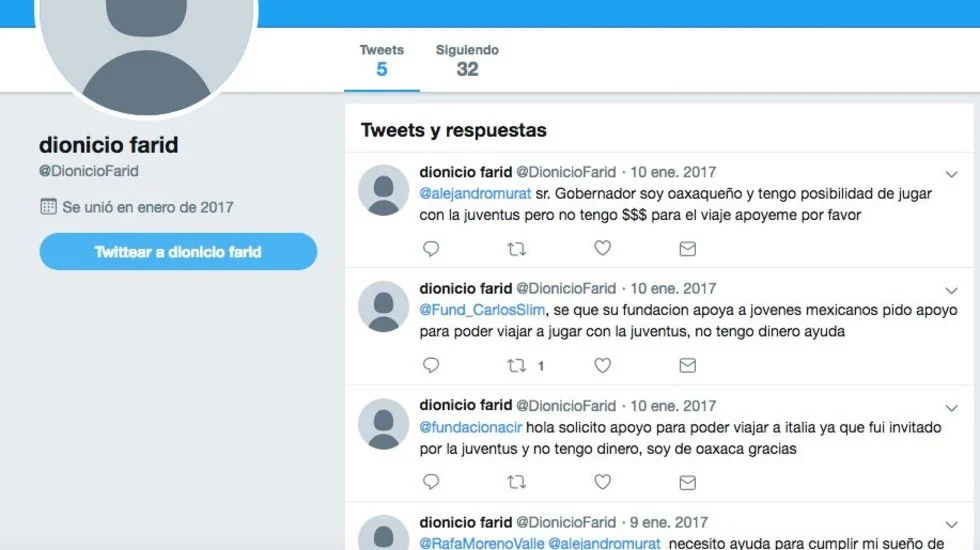Like the @fundacionacir tweet

point(602,482)
